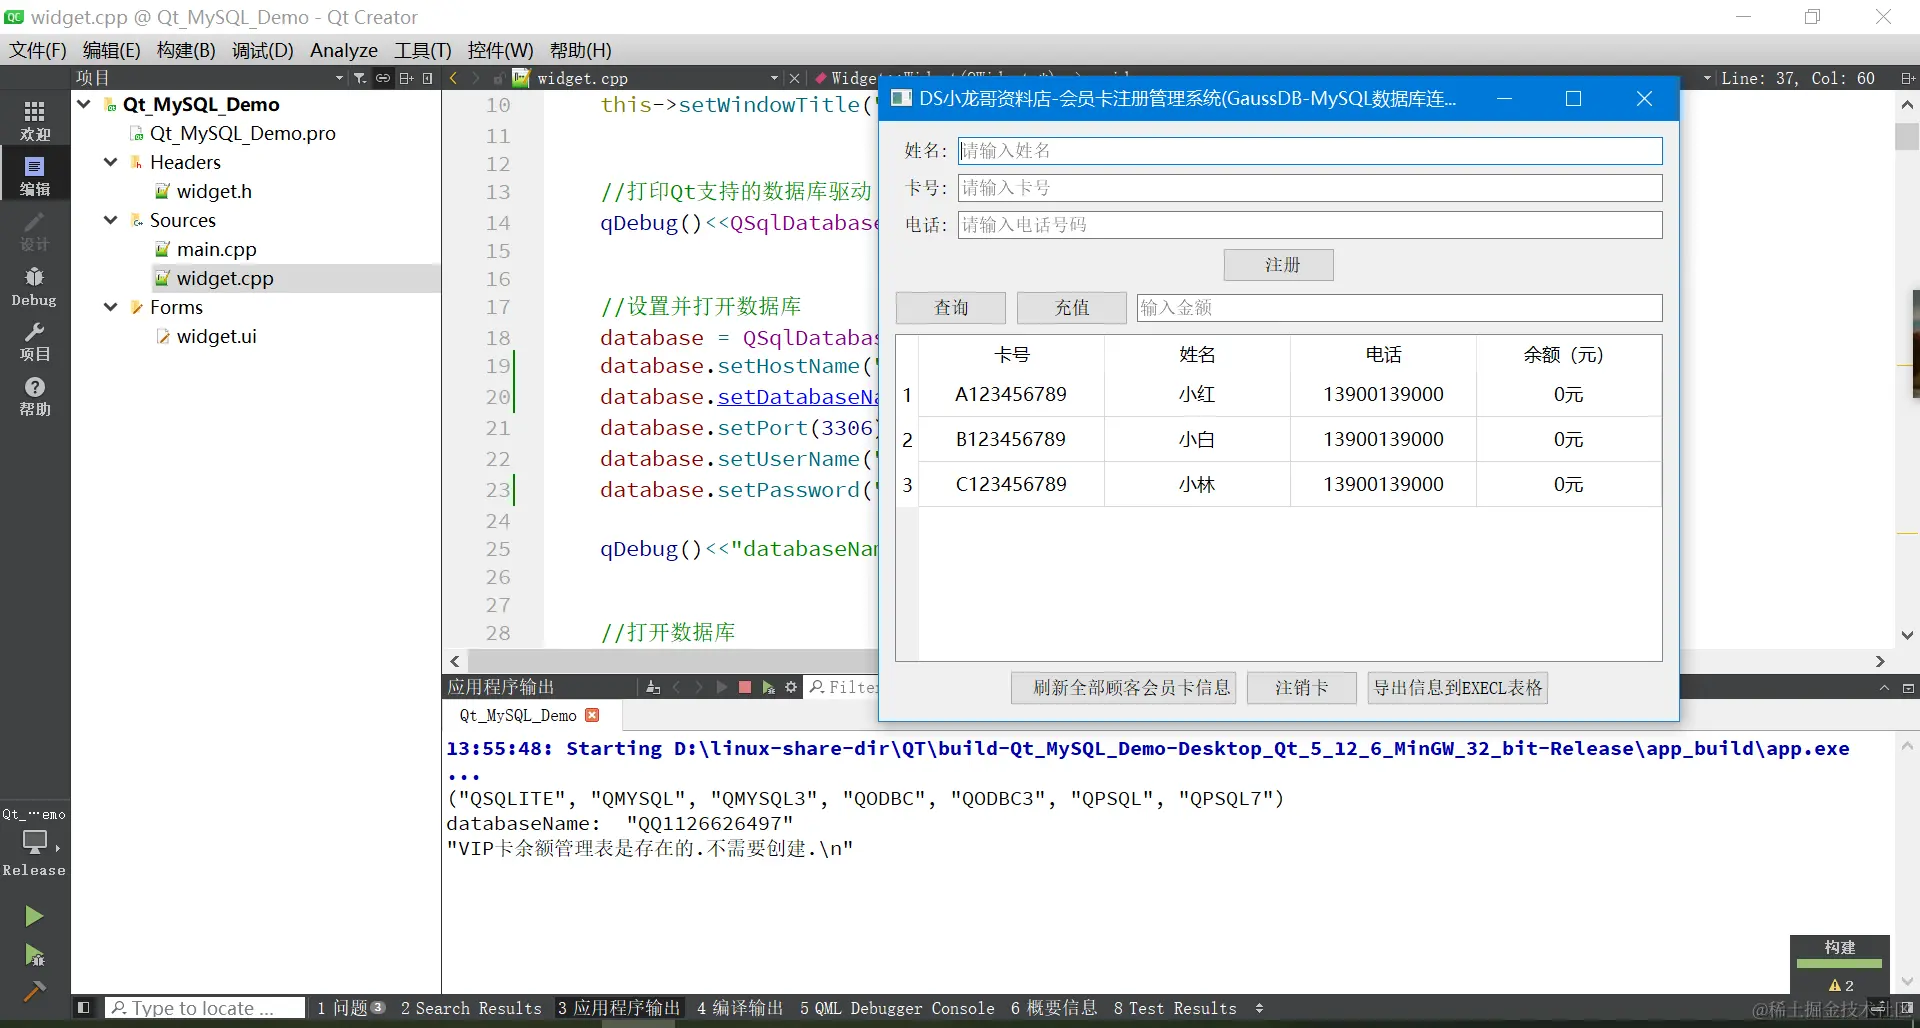Filter the project tree with funnel icon
This screenshot has height=1028, width=1920.
coord(360,78)
